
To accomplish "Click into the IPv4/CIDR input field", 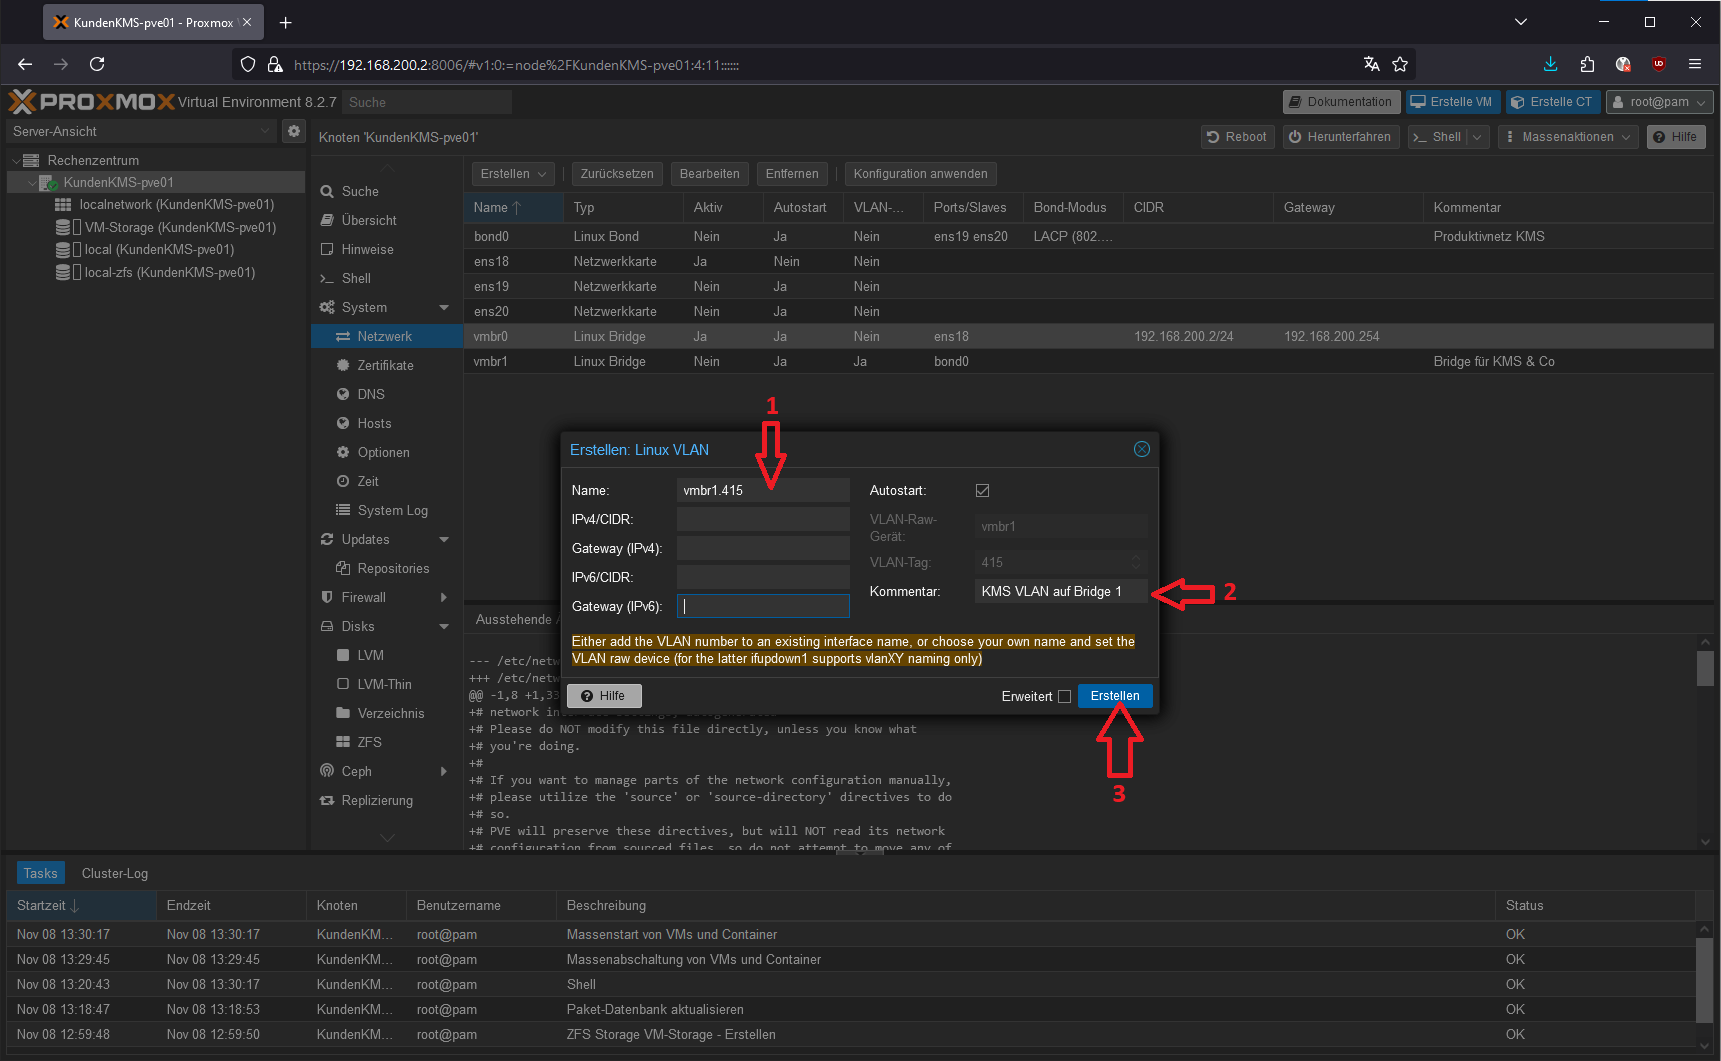I will click(762, 520).
